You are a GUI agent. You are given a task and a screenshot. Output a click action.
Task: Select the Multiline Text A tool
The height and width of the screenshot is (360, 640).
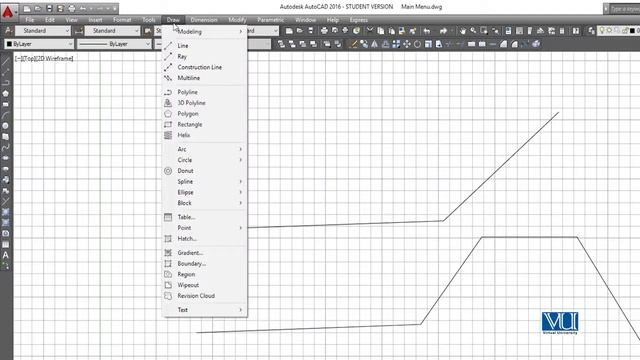click(x=5, y=255)
